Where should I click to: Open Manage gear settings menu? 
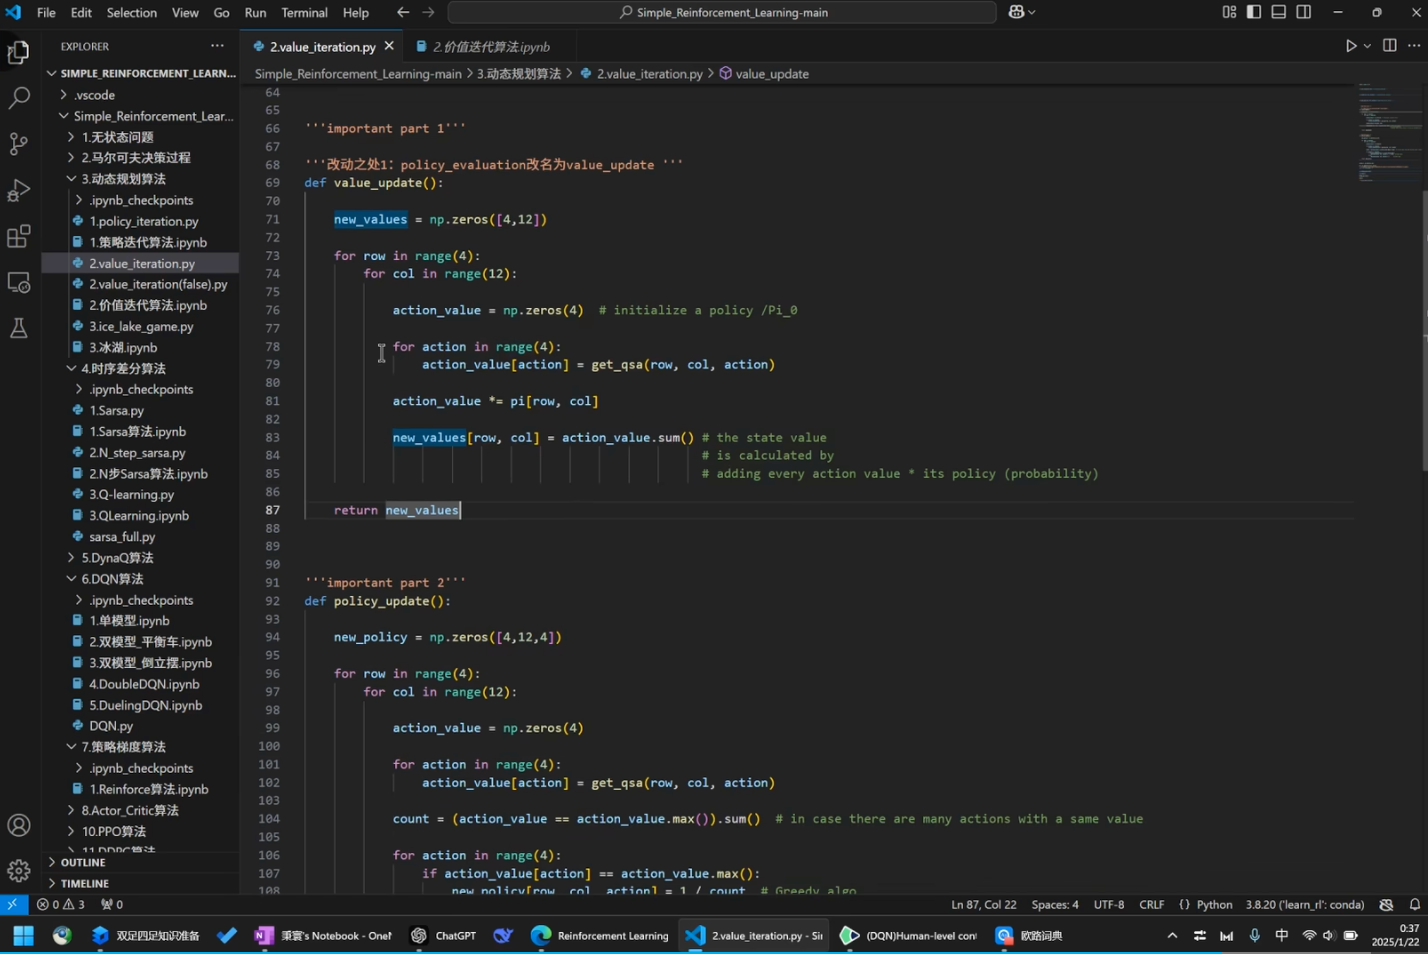pos(19,871)
